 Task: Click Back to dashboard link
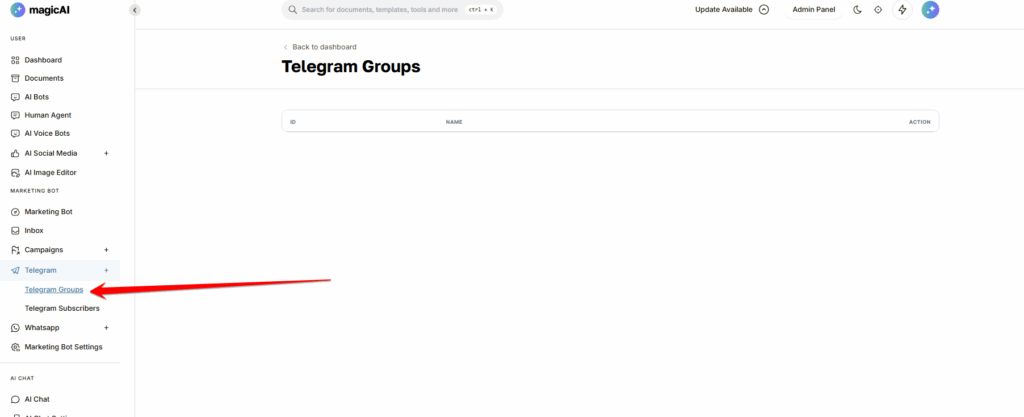319,47
